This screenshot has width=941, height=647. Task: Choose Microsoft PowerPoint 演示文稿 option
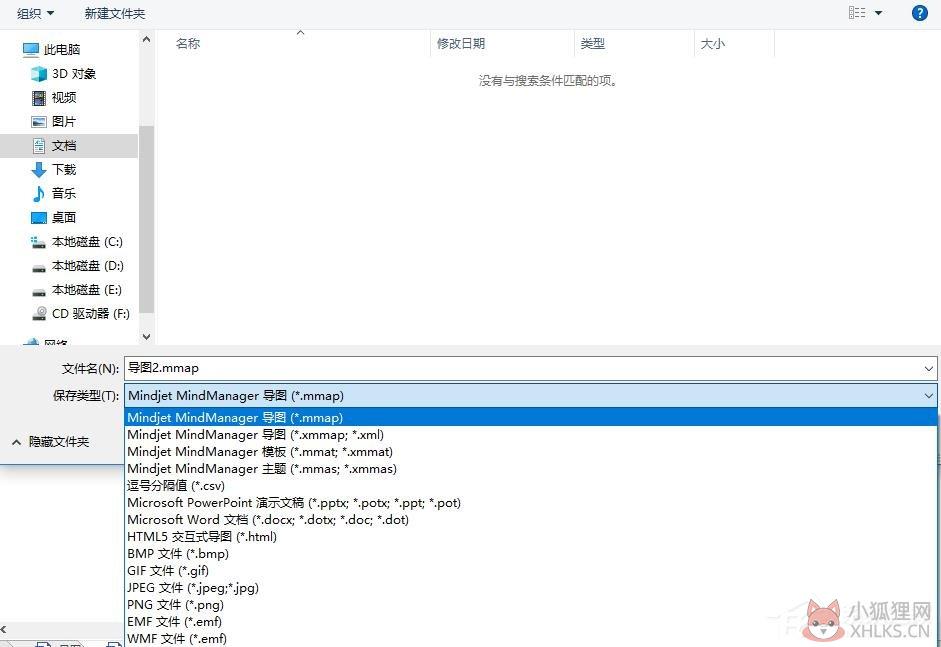[x=531, y=502]
